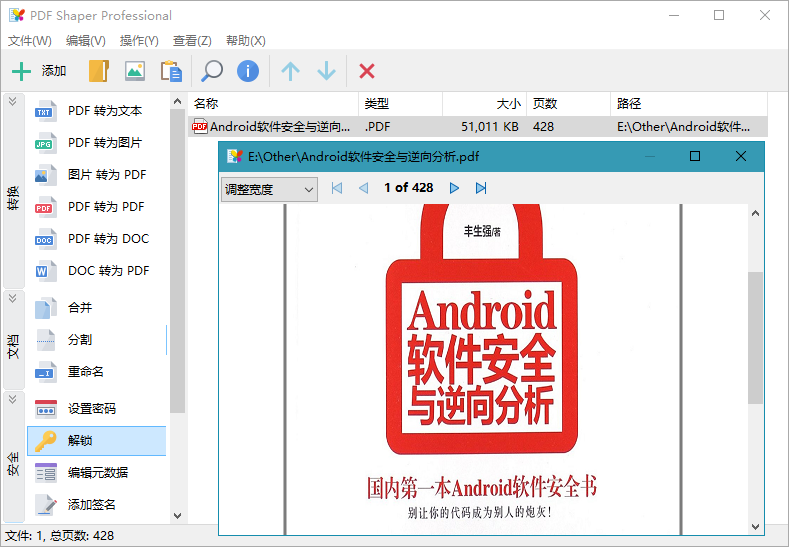Go to next page in preview
The width and height of the screenshot is (789, 547).
point(454,188)
